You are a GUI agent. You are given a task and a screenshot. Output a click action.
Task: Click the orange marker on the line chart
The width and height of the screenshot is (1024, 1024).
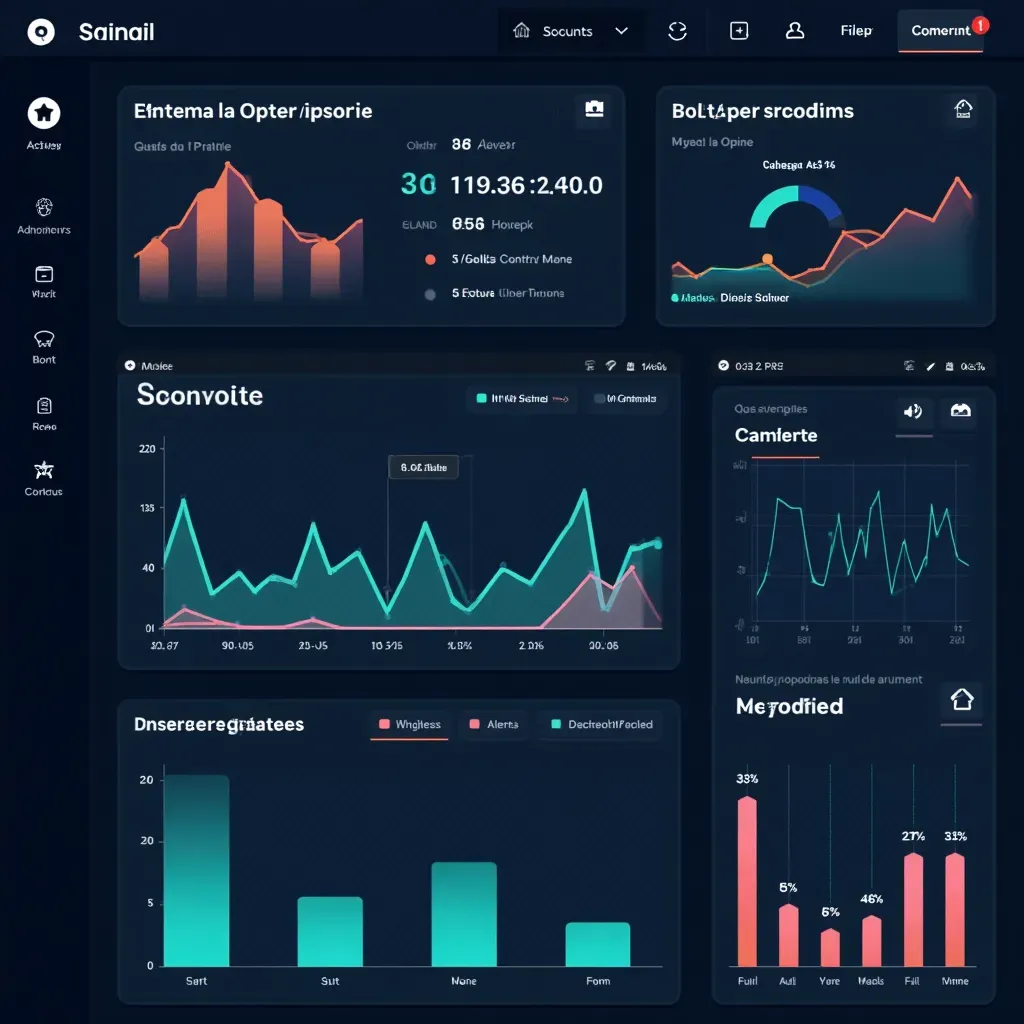(768, 259)
